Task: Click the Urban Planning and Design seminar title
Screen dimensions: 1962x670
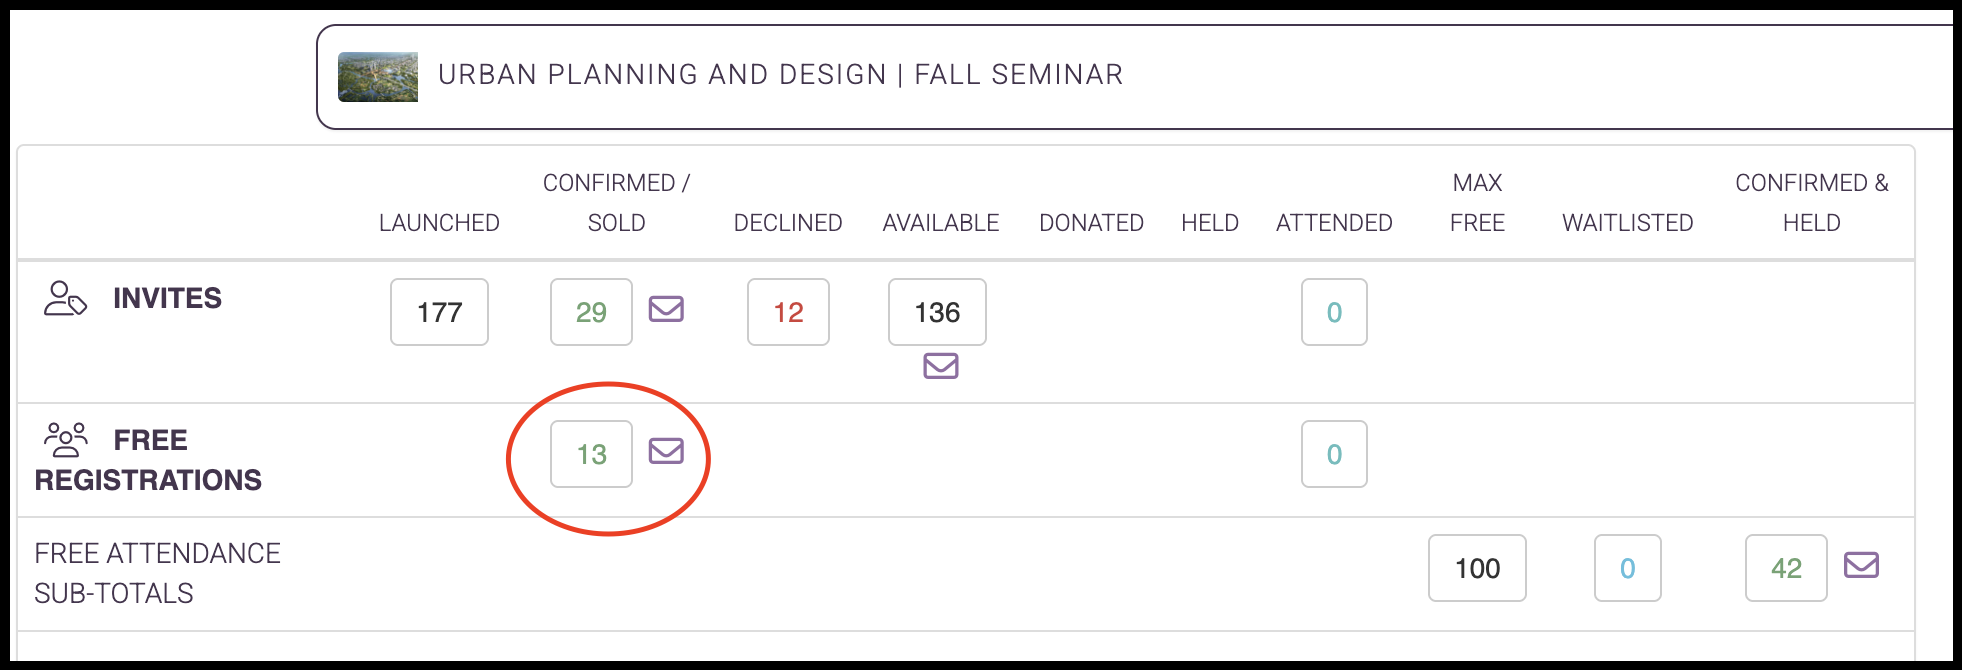Action: coord(780,75)
